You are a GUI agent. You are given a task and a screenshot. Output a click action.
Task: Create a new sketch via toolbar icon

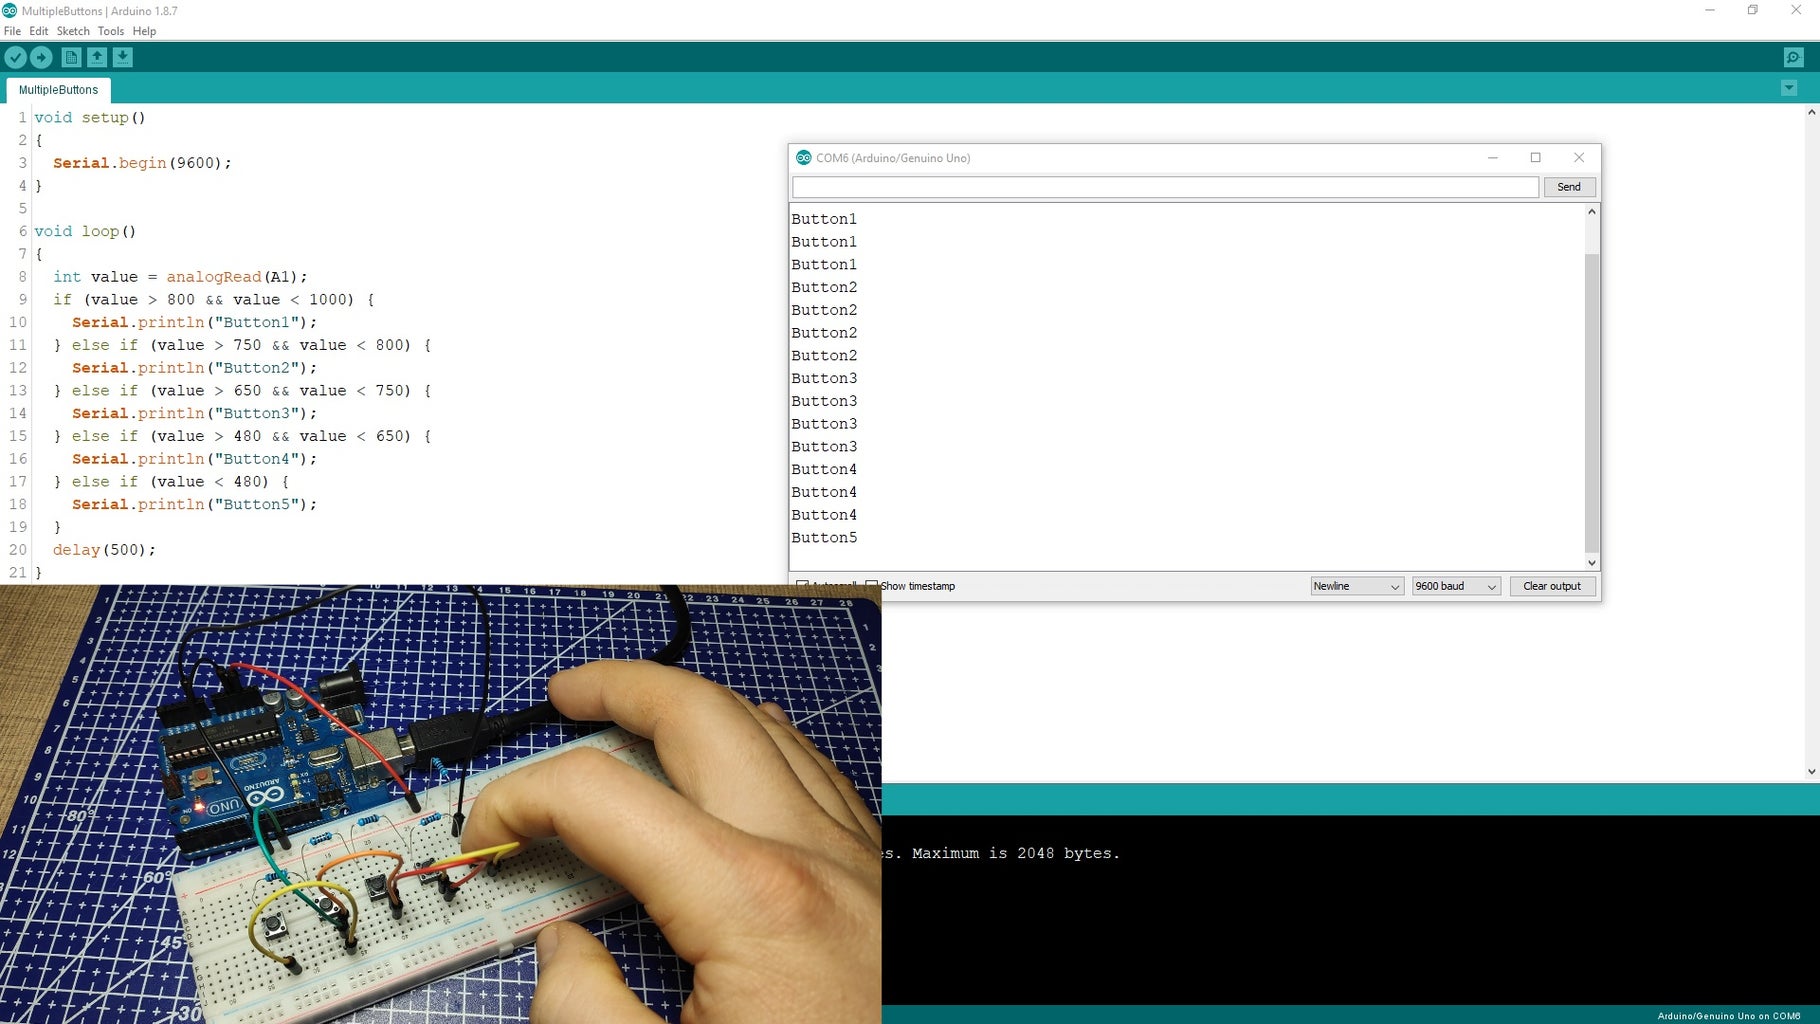tap(70, 57)
